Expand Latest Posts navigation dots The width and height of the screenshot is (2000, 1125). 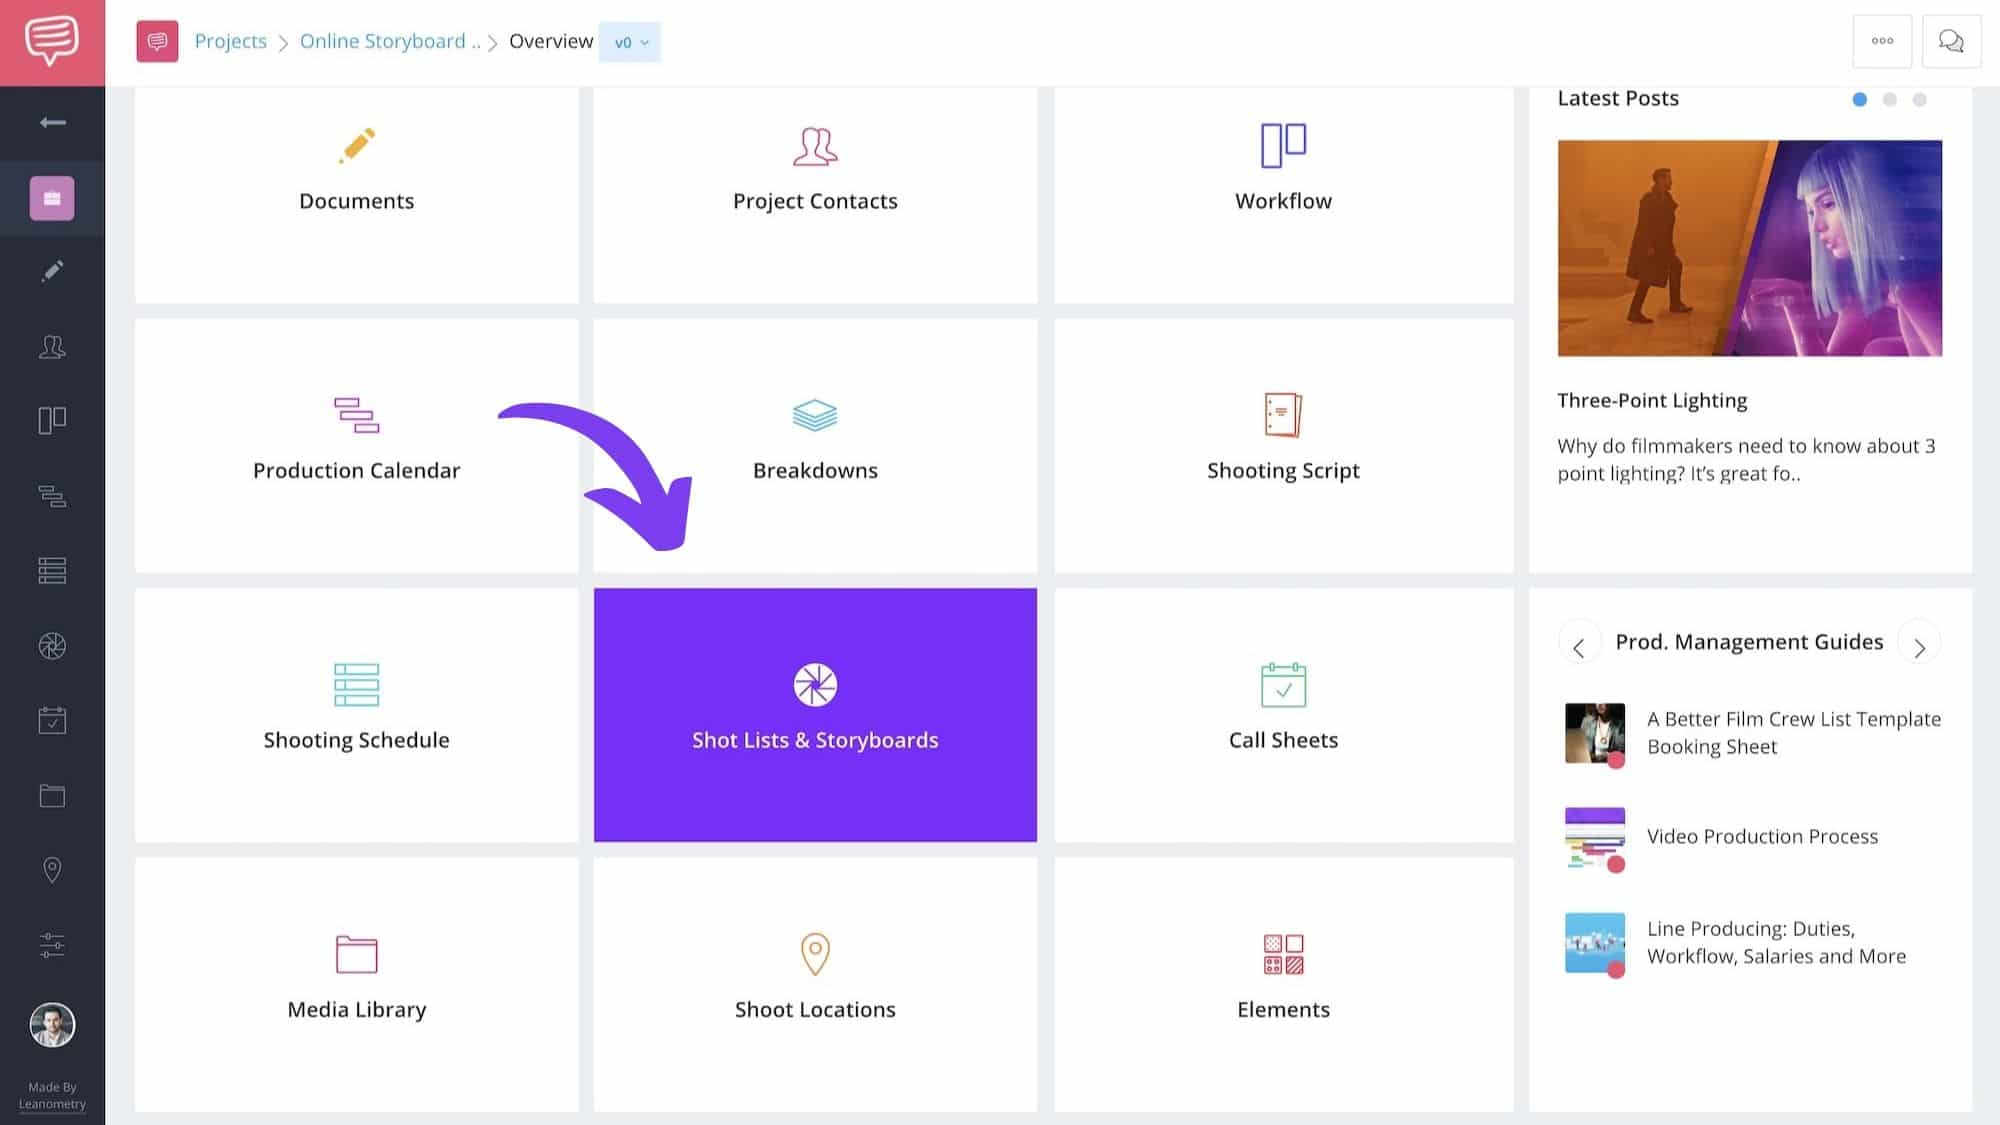click(1891, 99)
